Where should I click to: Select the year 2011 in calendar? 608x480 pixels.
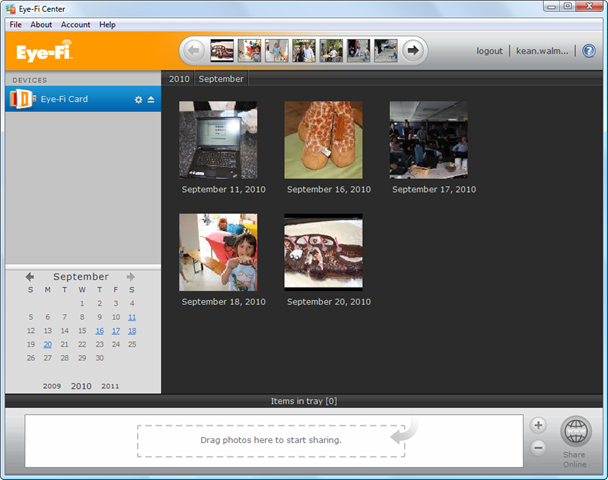pos(110,385)
